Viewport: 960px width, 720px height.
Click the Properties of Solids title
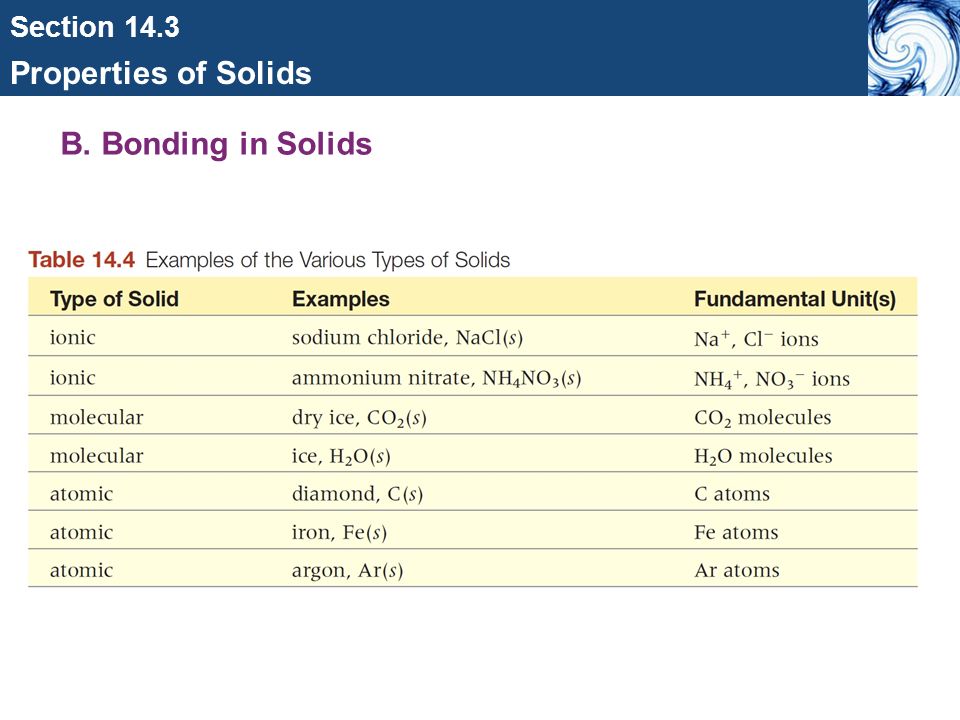pos(161,73)
